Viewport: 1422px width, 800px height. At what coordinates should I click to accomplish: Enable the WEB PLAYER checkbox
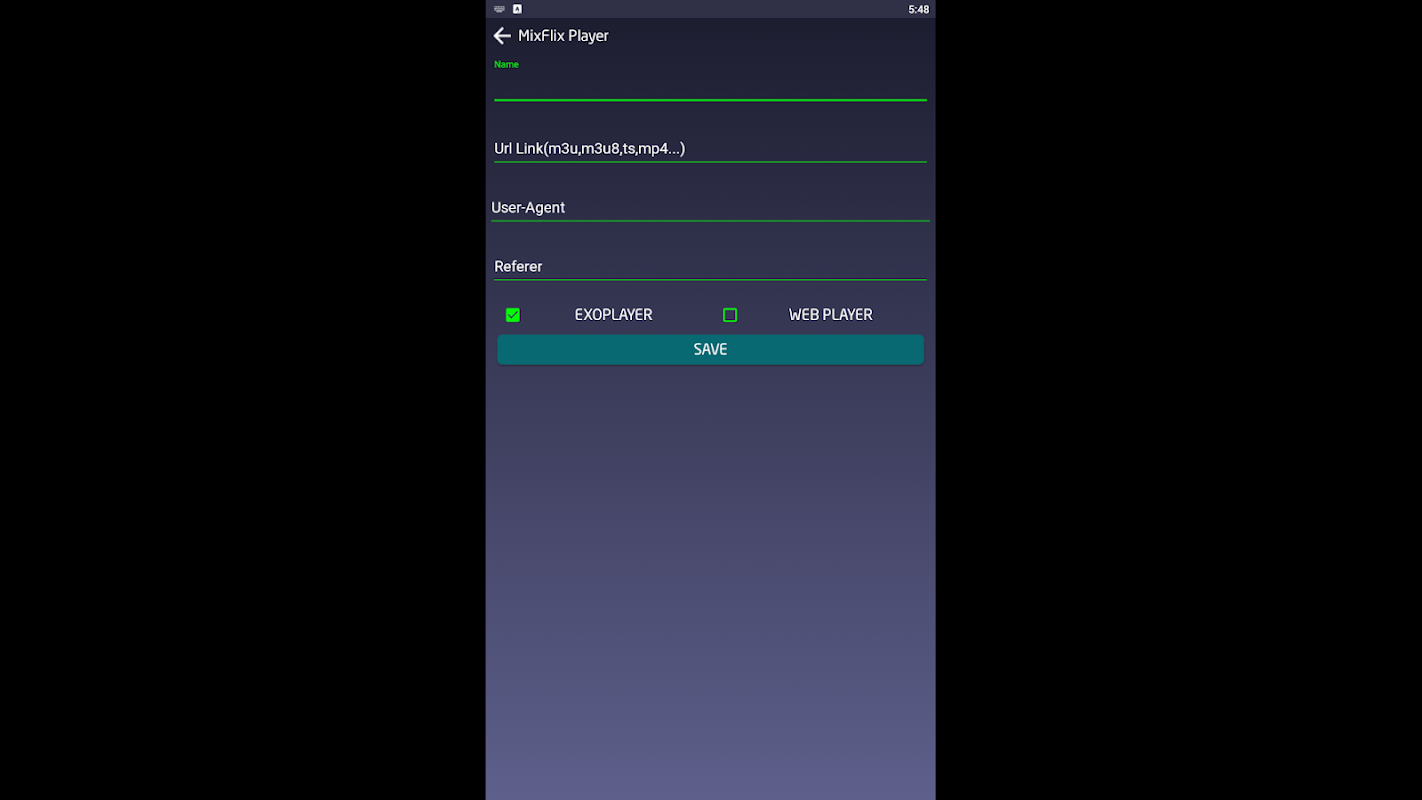click(730, 315)
